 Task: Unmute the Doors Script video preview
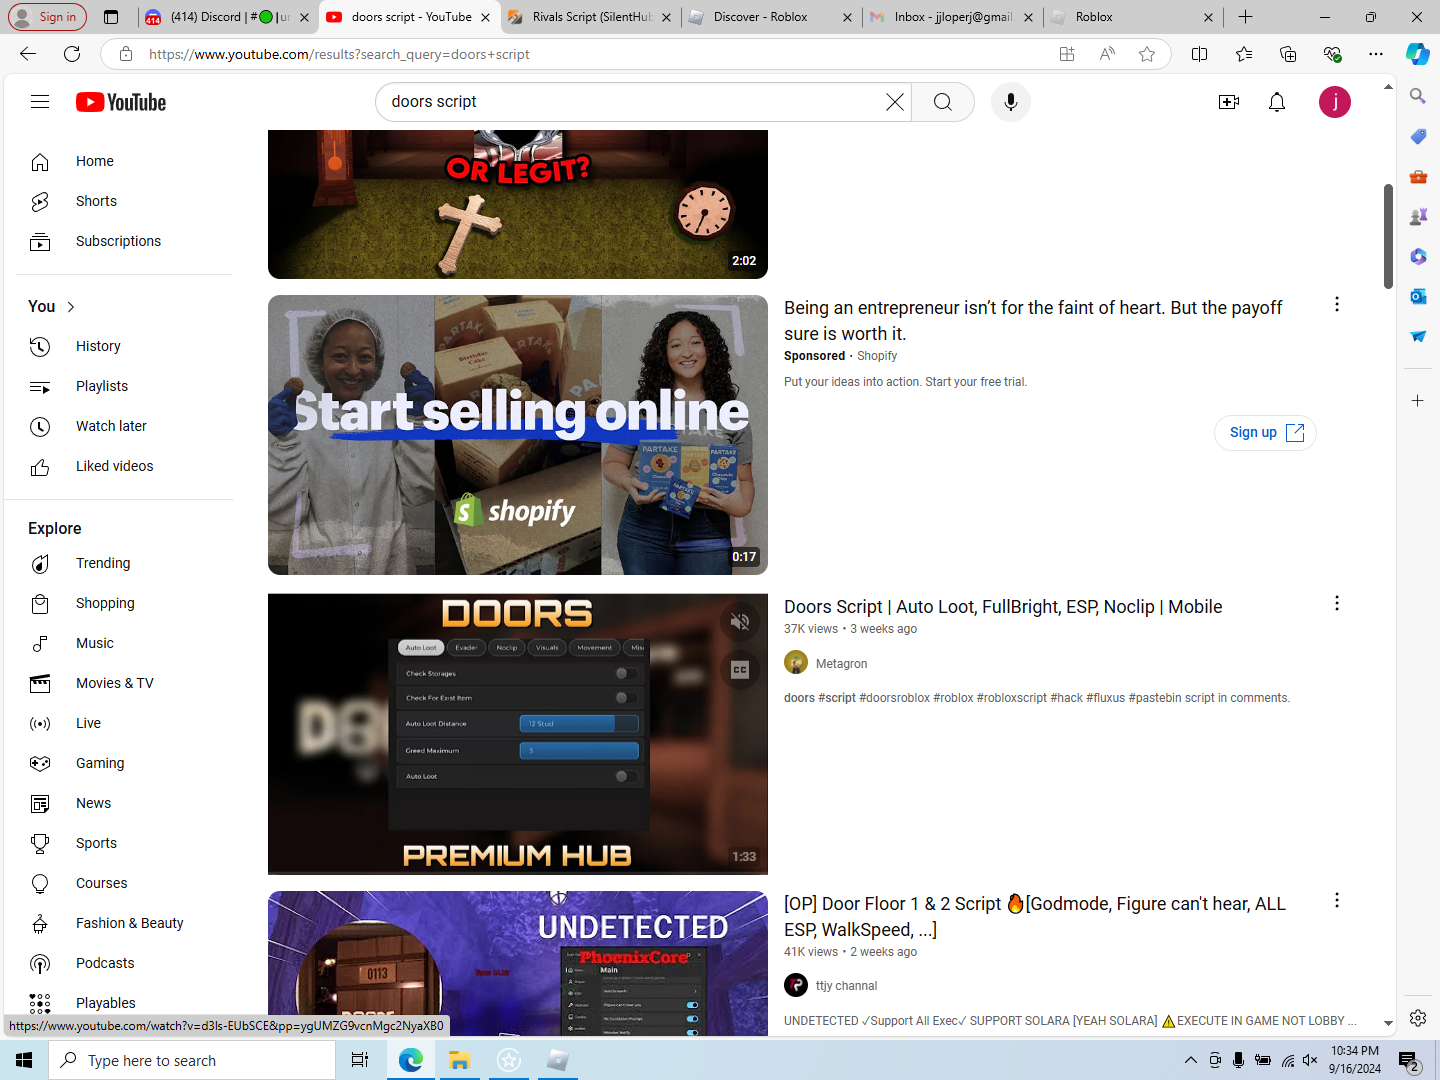click(x=740, y=622)
